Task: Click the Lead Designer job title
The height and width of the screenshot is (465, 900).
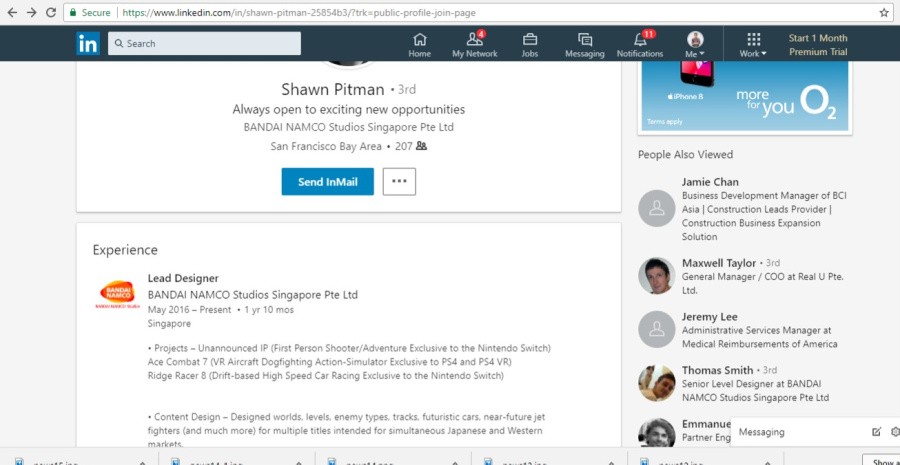Action: point(183,278)
